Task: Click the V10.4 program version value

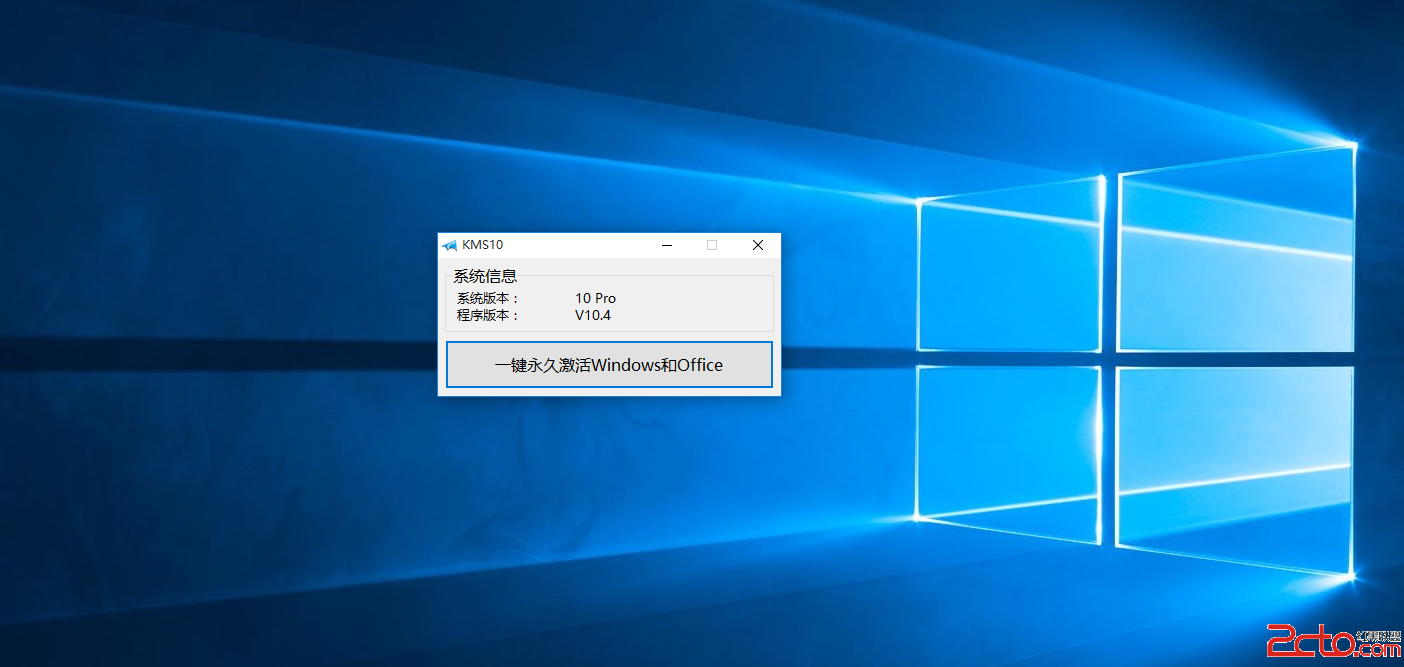Action: 592,315
